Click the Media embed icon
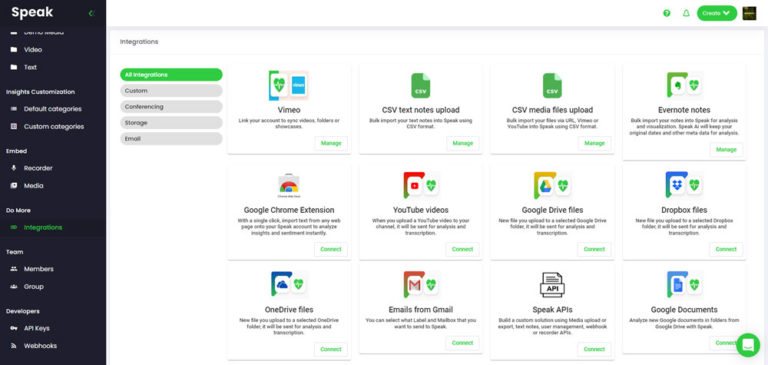The height and width of the screenshot is (365, 768). [x=14, y=186]
